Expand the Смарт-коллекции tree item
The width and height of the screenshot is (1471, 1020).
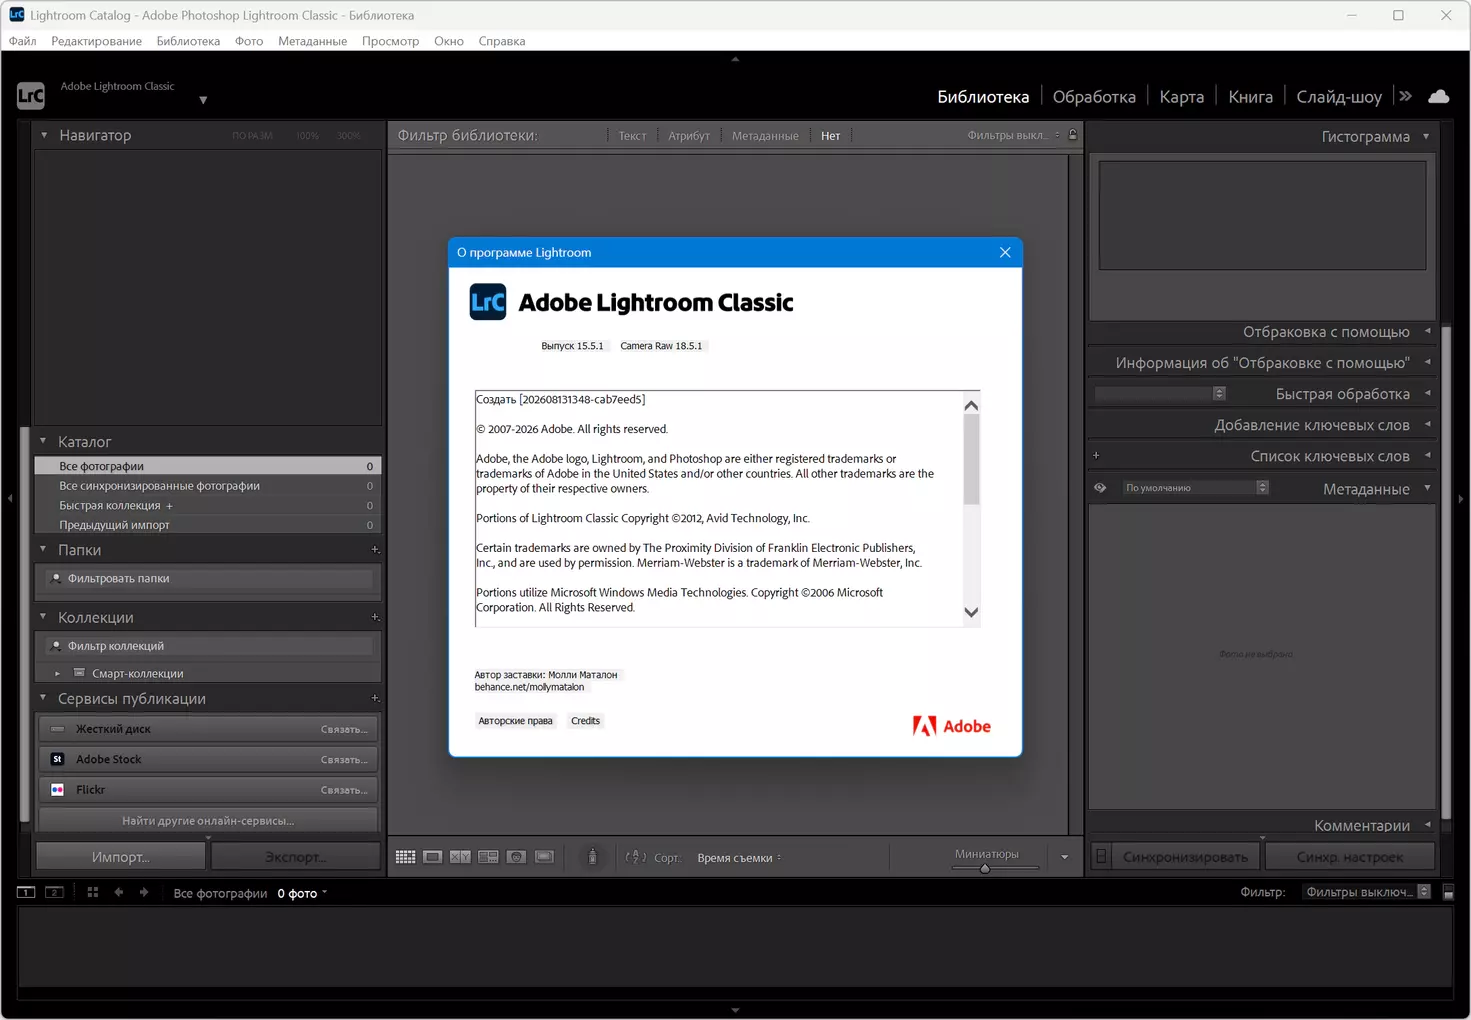tap(57, 674)
